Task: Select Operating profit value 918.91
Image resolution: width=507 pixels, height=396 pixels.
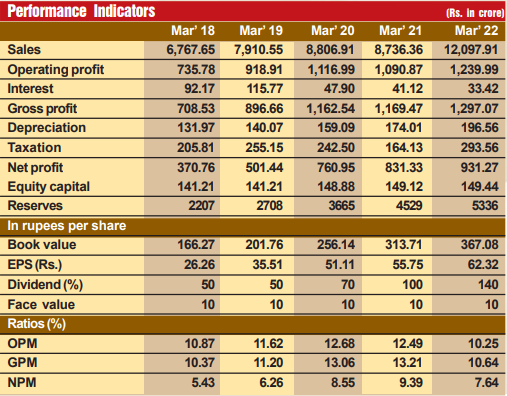Action: (x=264, y=69)
